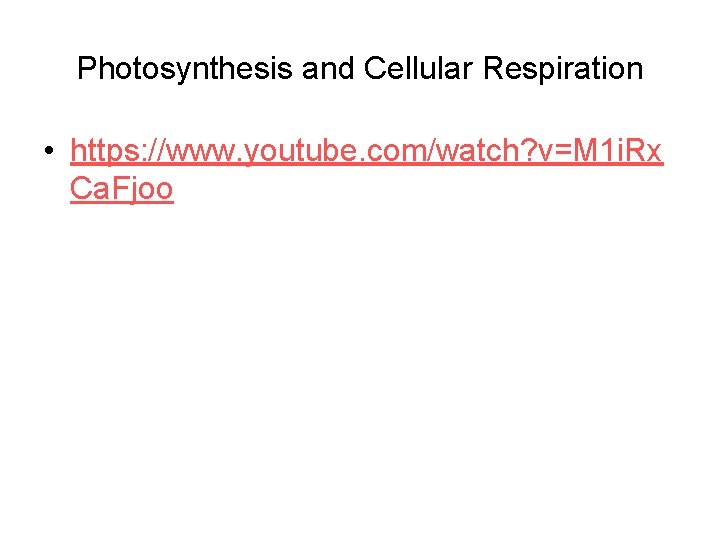Click the word 'Photosynthesis' in the title
This screenshot has width=720, height=540.
185,69
